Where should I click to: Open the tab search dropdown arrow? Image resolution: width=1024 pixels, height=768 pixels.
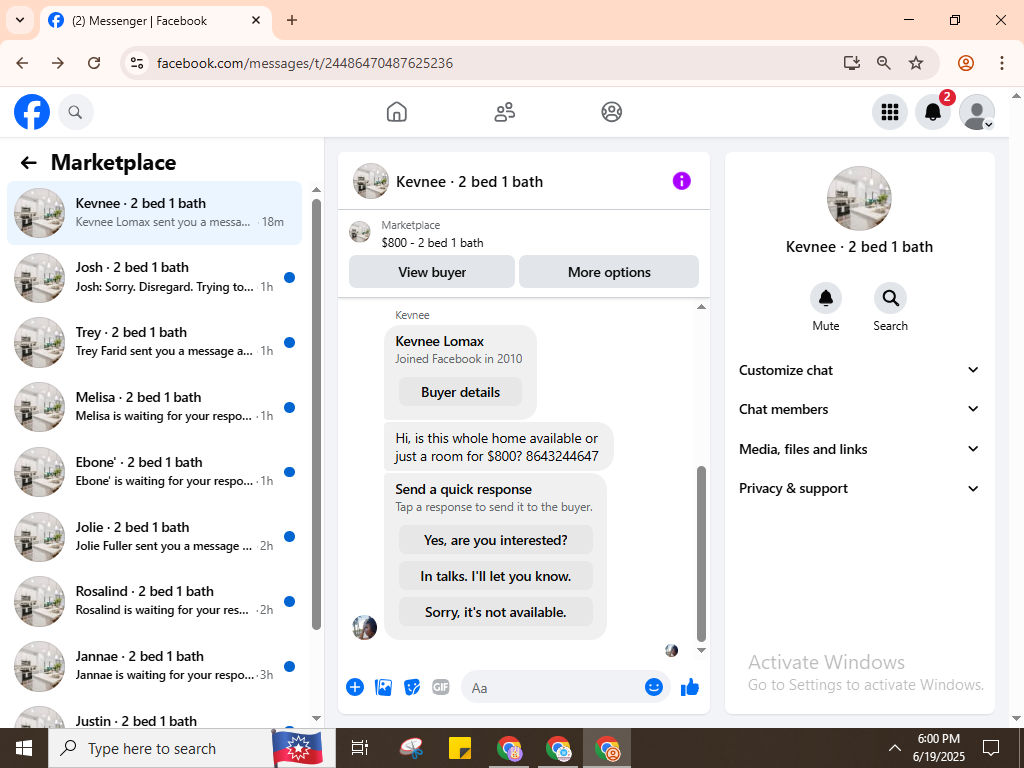(x=20, y=20)
